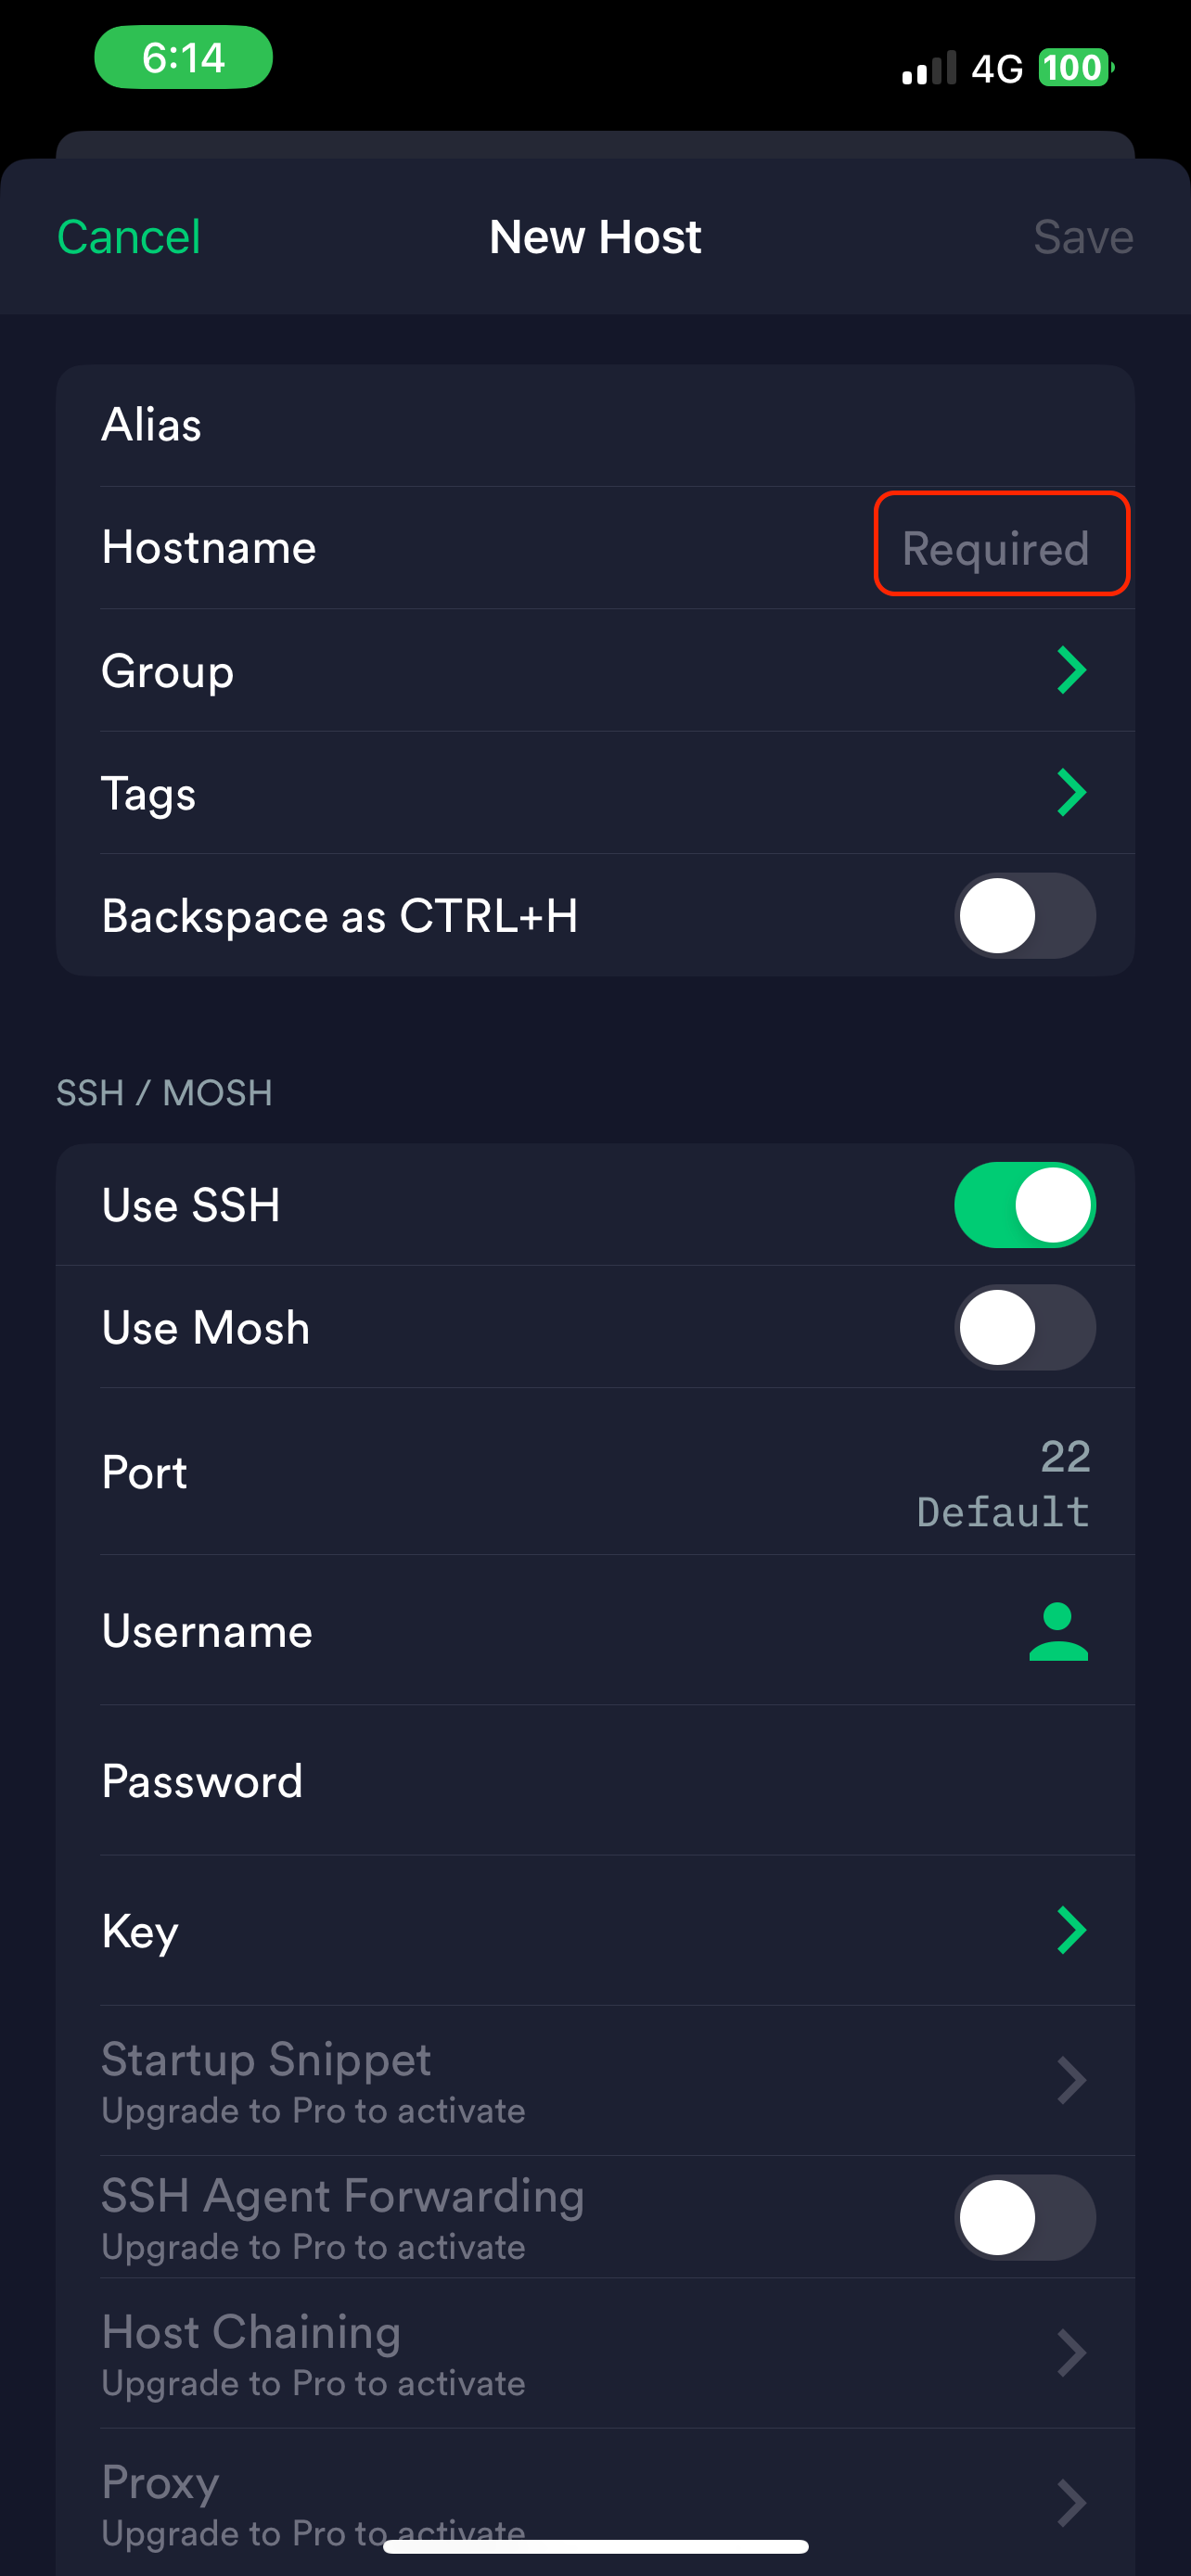Open the Group selection chevron

tap(1071, 670)
